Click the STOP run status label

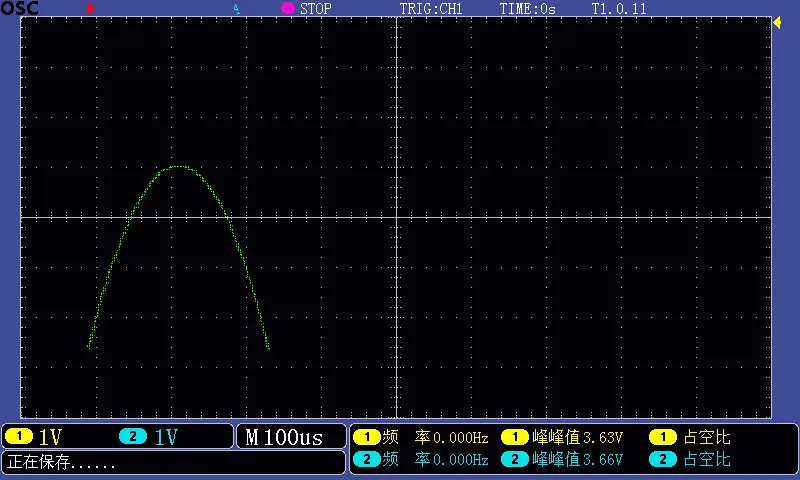click(x=315, y=9)
